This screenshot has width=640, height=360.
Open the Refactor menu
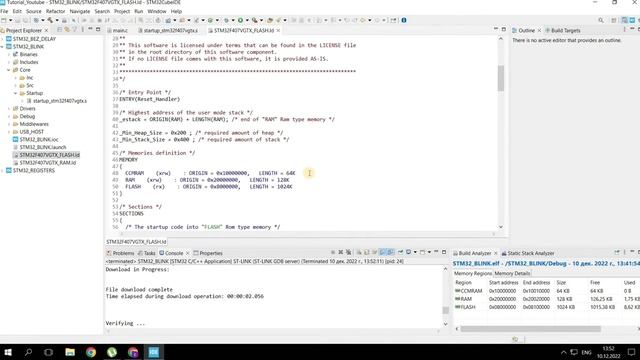point(56,11)
